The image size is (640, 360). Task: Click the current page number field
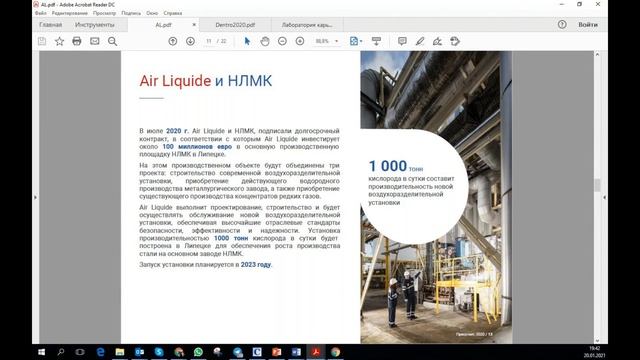209,41
